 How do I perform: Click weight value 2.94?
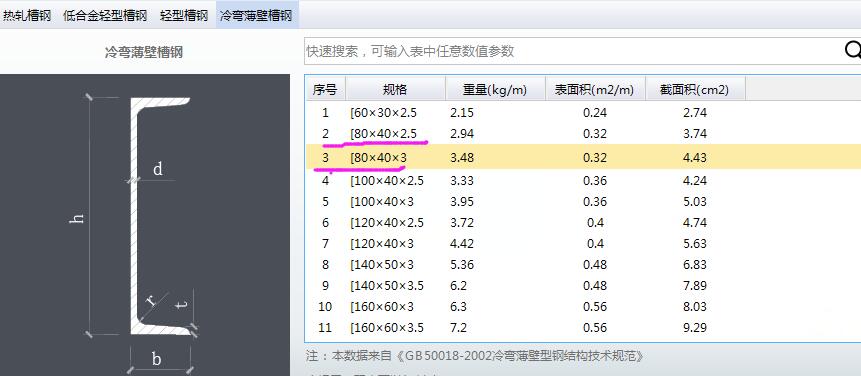pyautogui.click(x=462, y=134)
